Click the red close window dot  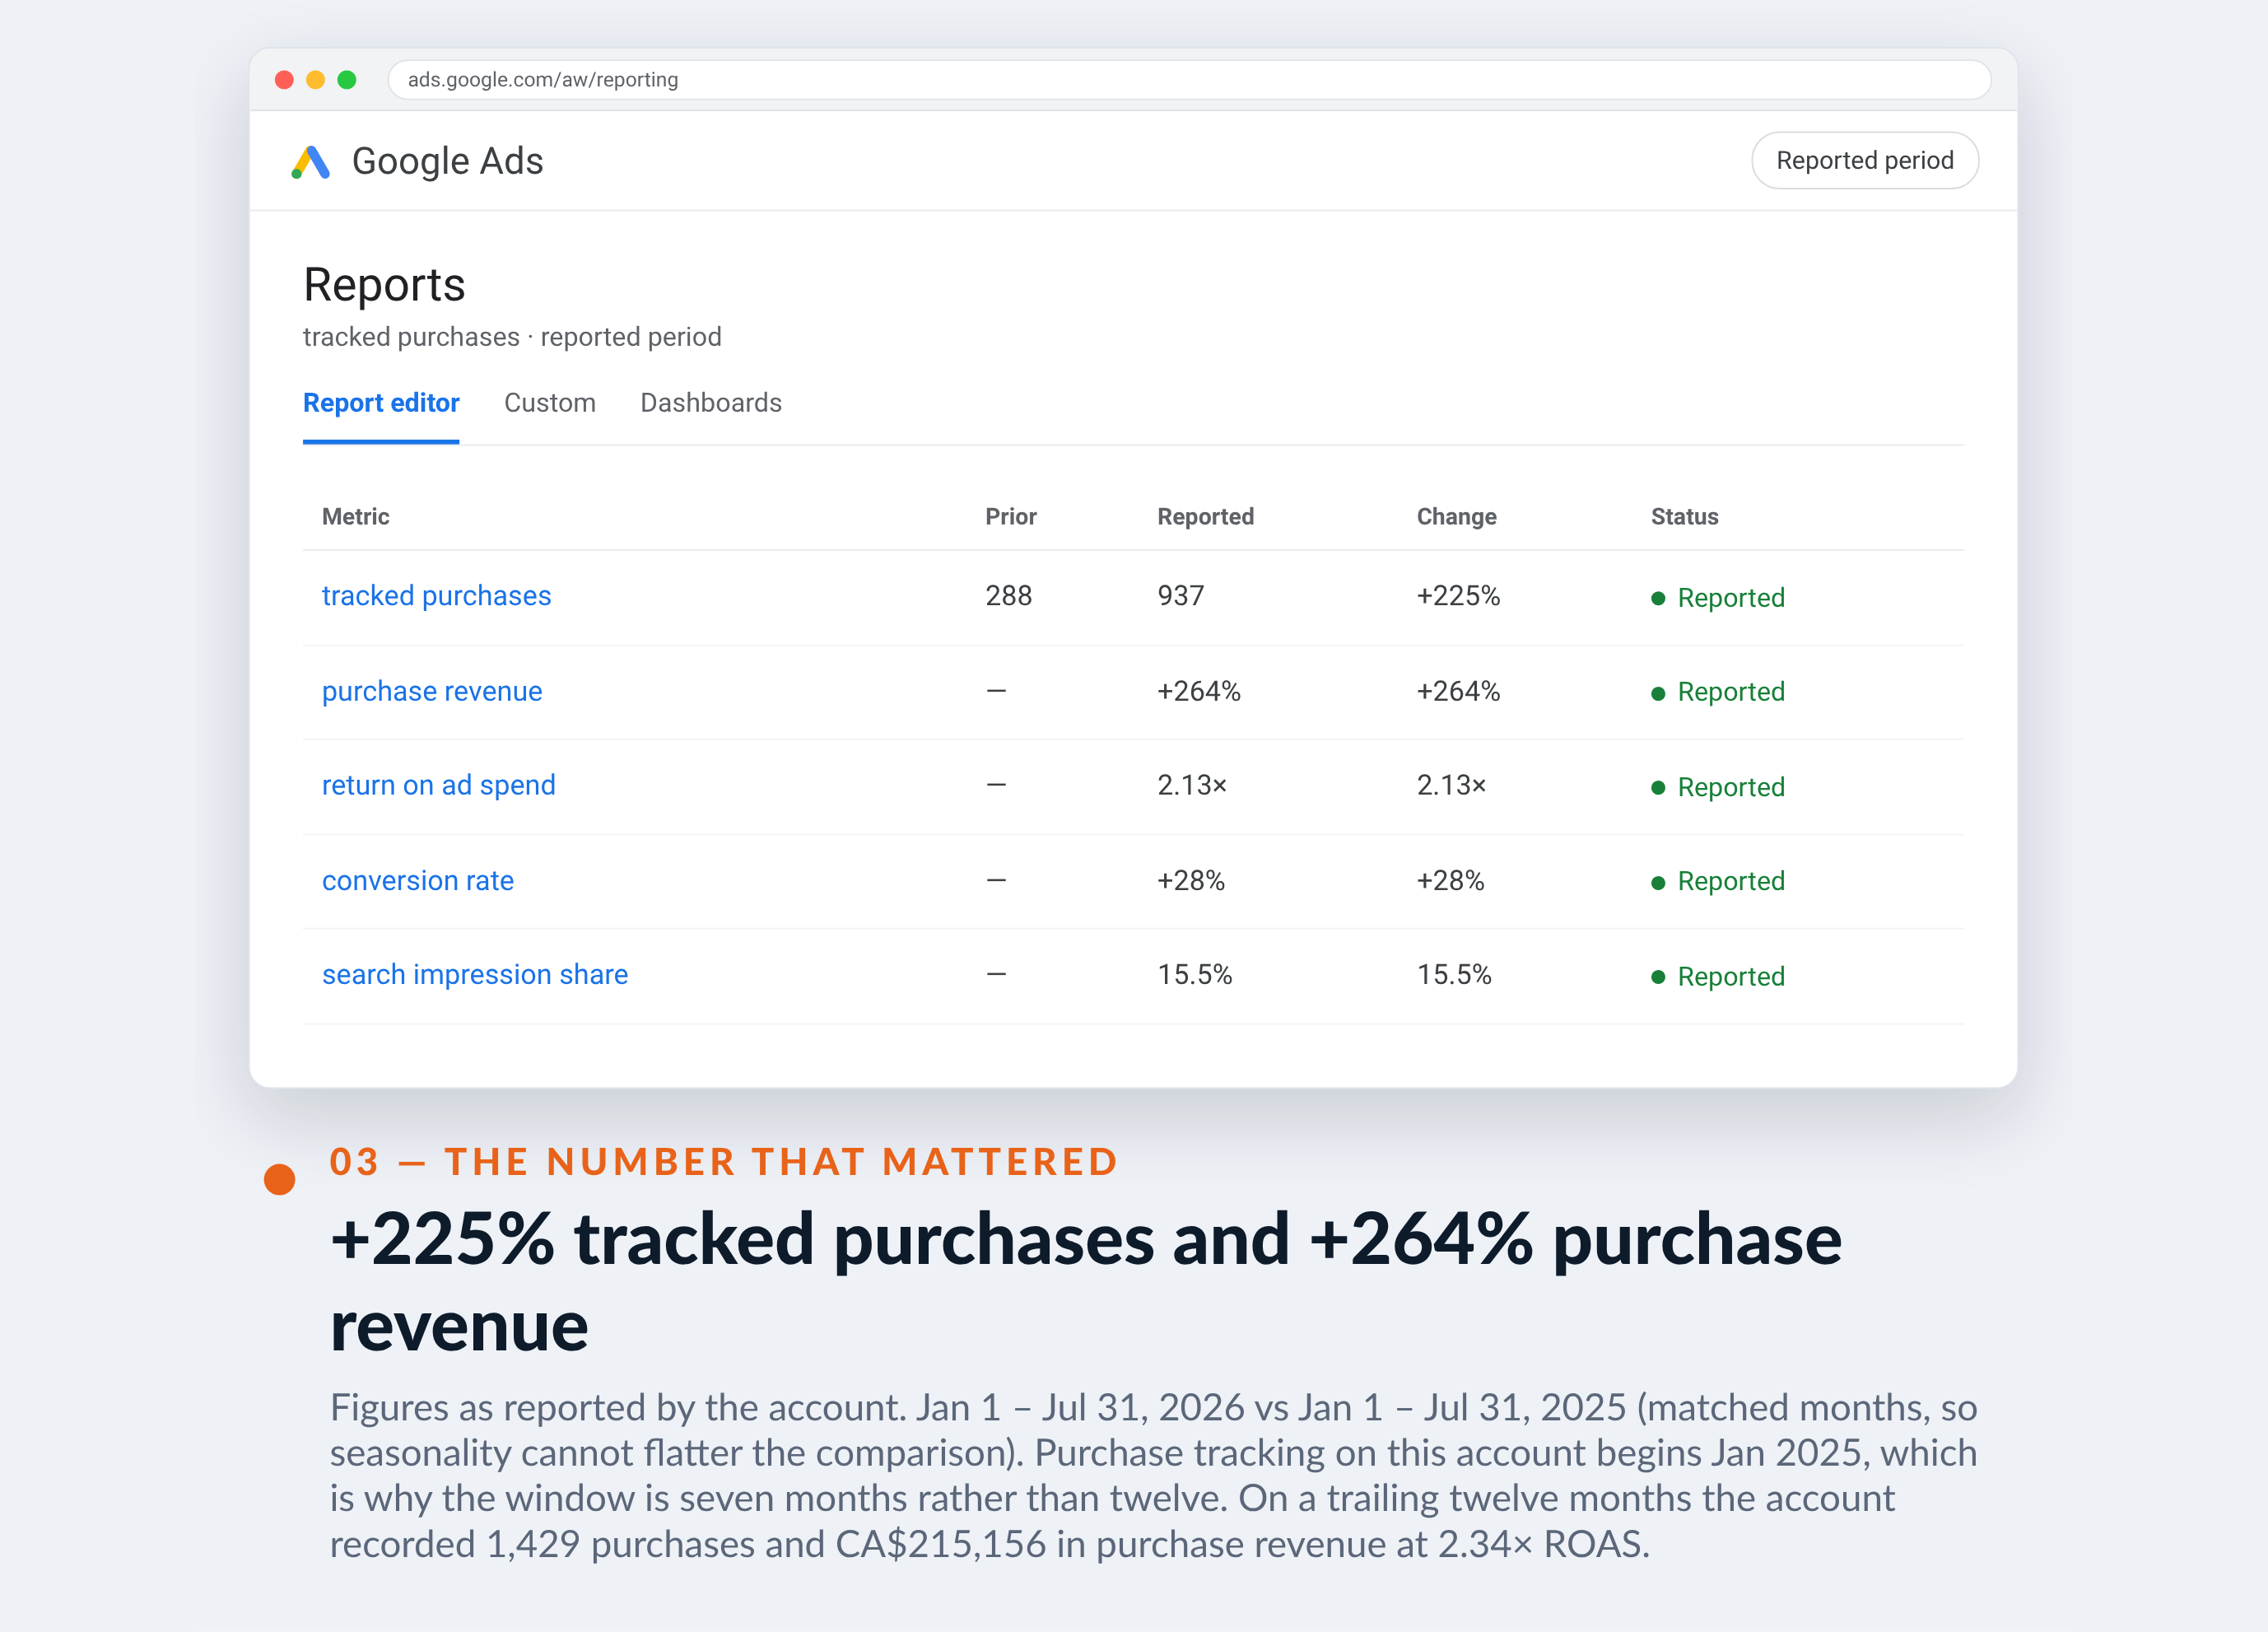click(284, 80)
